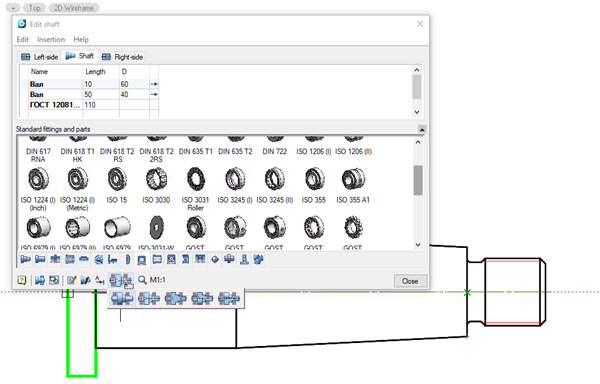Screen dimensions: 600x384
Task: Open the Insertion menu
Action: tap(51, 39)
